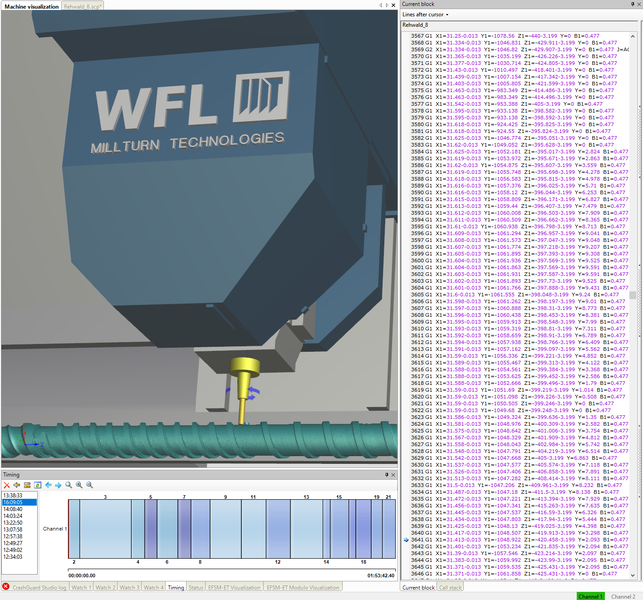
Task: Close the Machine visualization document tab
Action: pyautogui.click(x=393, y=5)
